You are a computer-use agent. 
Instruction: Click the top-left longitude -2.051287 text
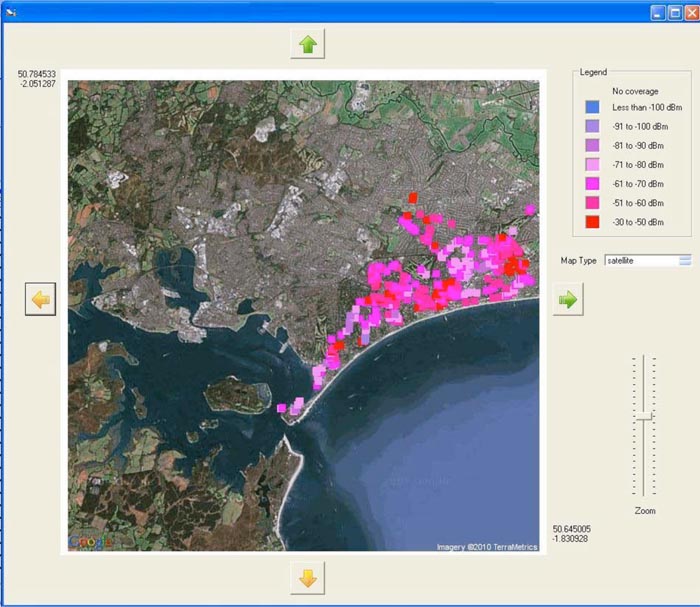click(38, 84)
